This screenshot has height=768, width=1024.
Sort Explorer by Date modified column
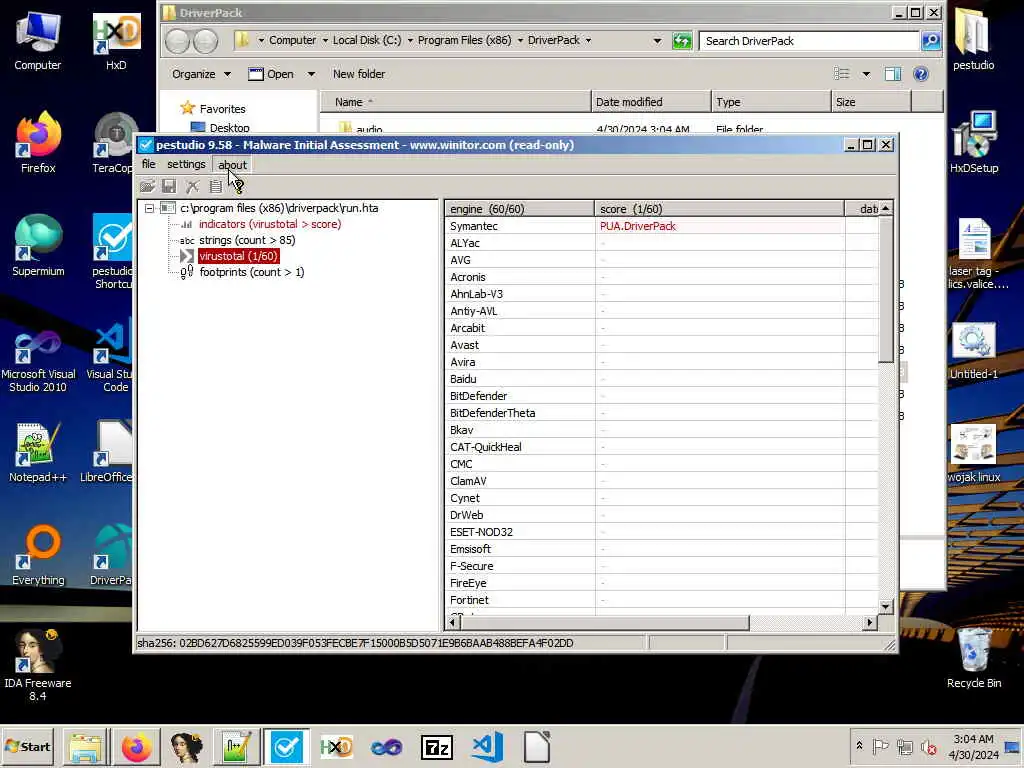651,102
